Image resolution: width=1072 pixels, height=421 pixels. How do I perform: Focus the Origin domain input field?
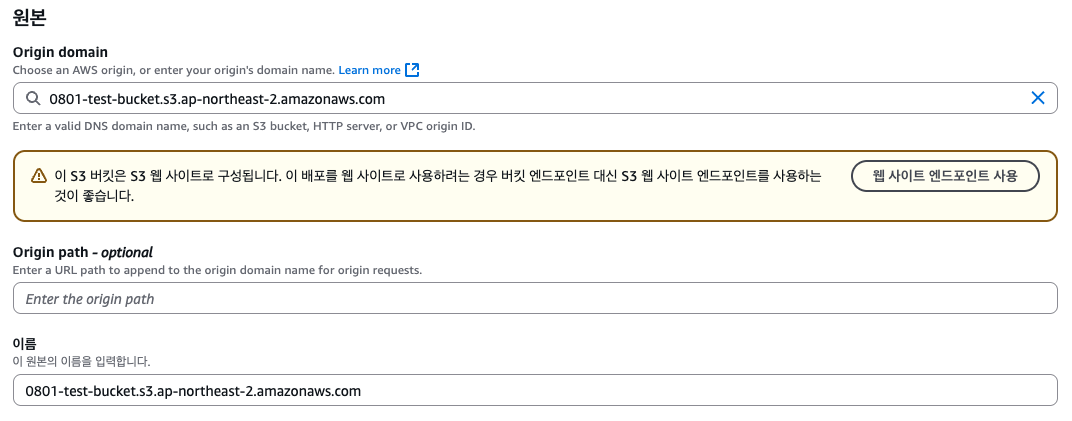point(535,98)
